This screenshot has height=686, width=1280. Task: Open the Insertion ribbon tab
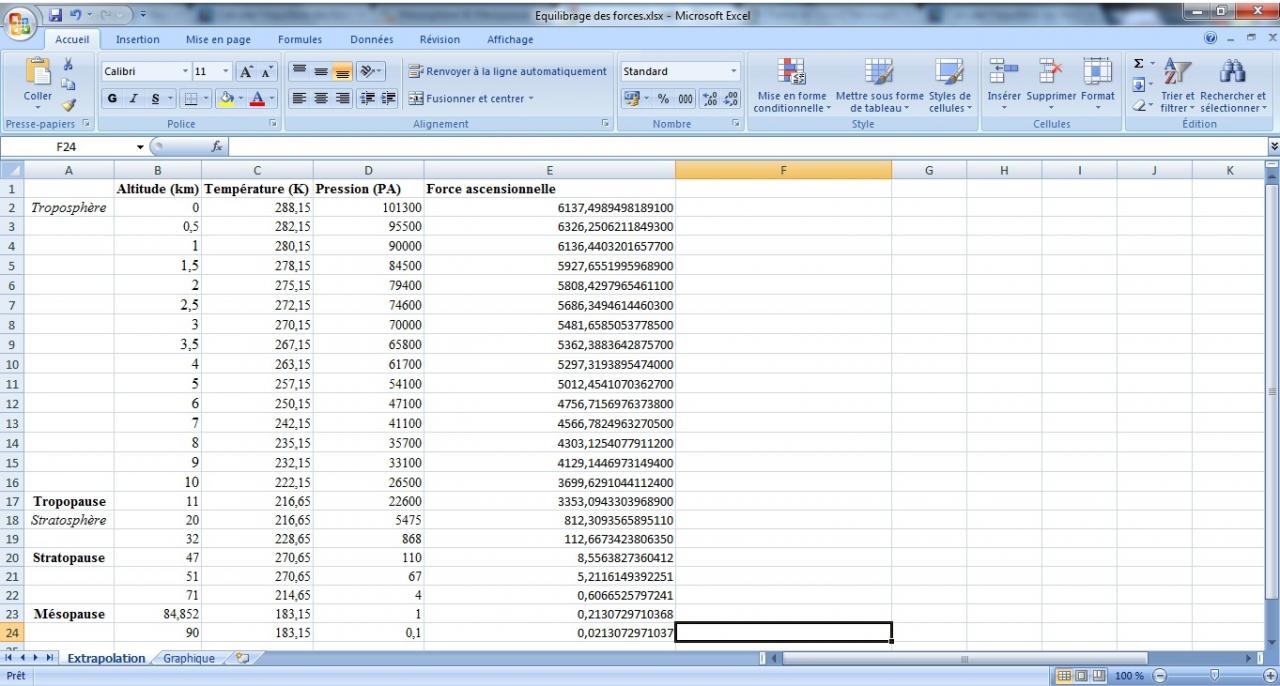click(x=138, y=40)
